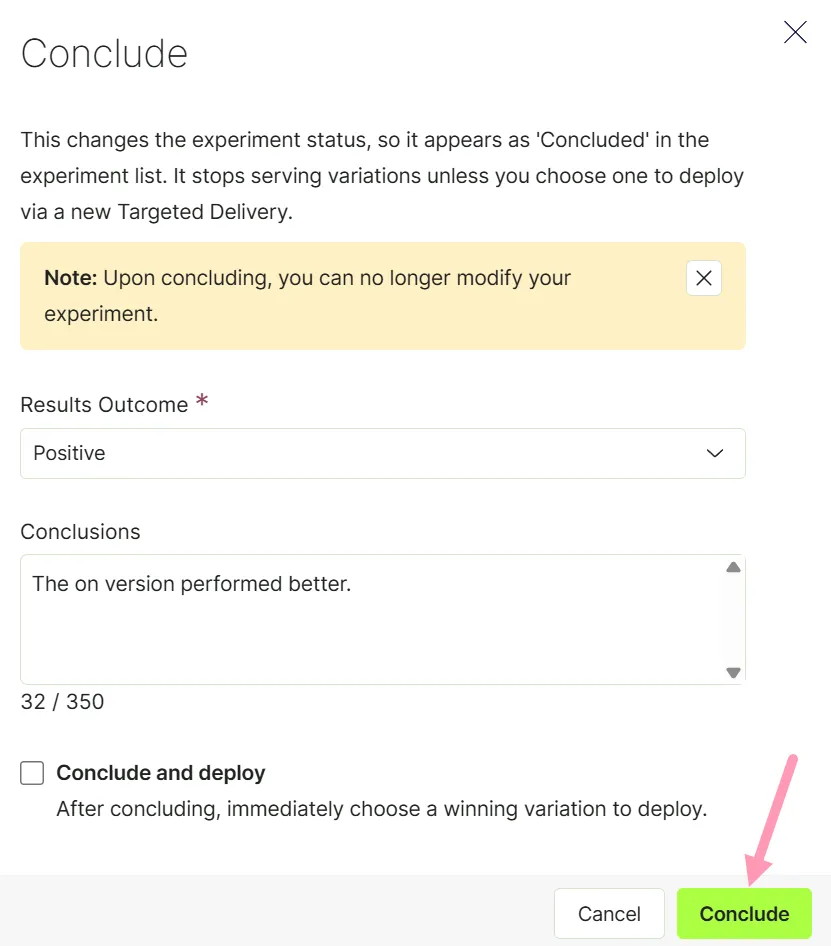831x946 pixels.
Task: Click the up arrow in Conclusions scrollbar
Action: [x=733, y=567]
